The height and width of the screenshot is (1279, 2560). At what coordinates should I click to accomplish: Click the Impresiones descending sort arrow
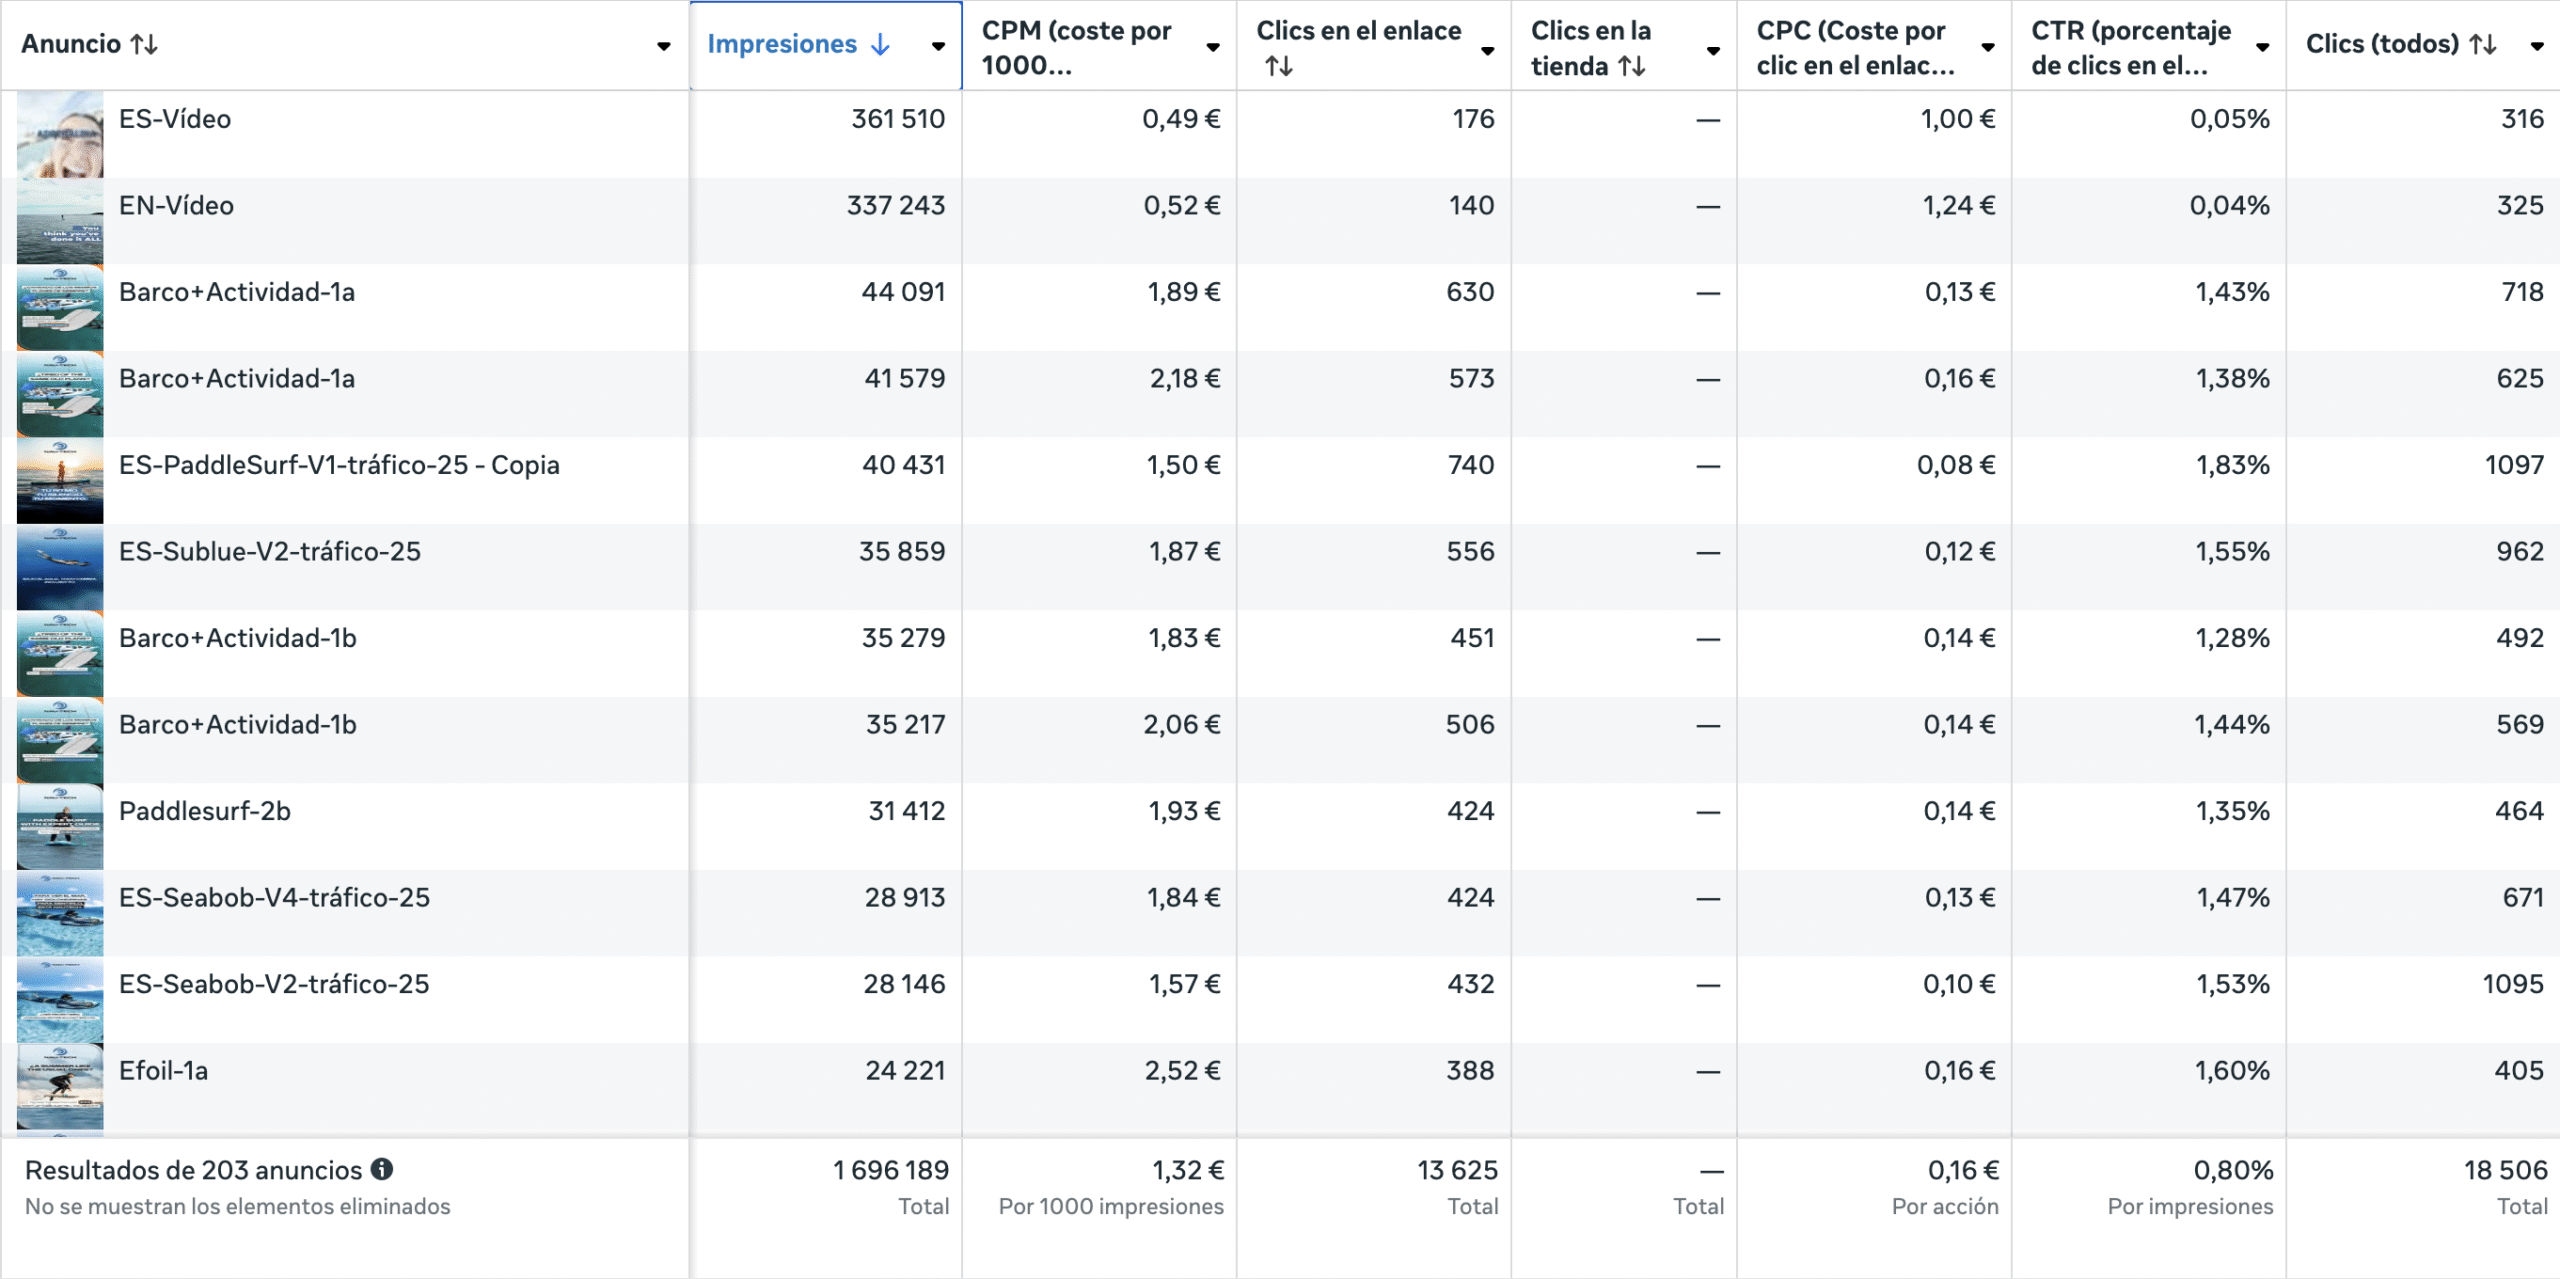(880, 44)
